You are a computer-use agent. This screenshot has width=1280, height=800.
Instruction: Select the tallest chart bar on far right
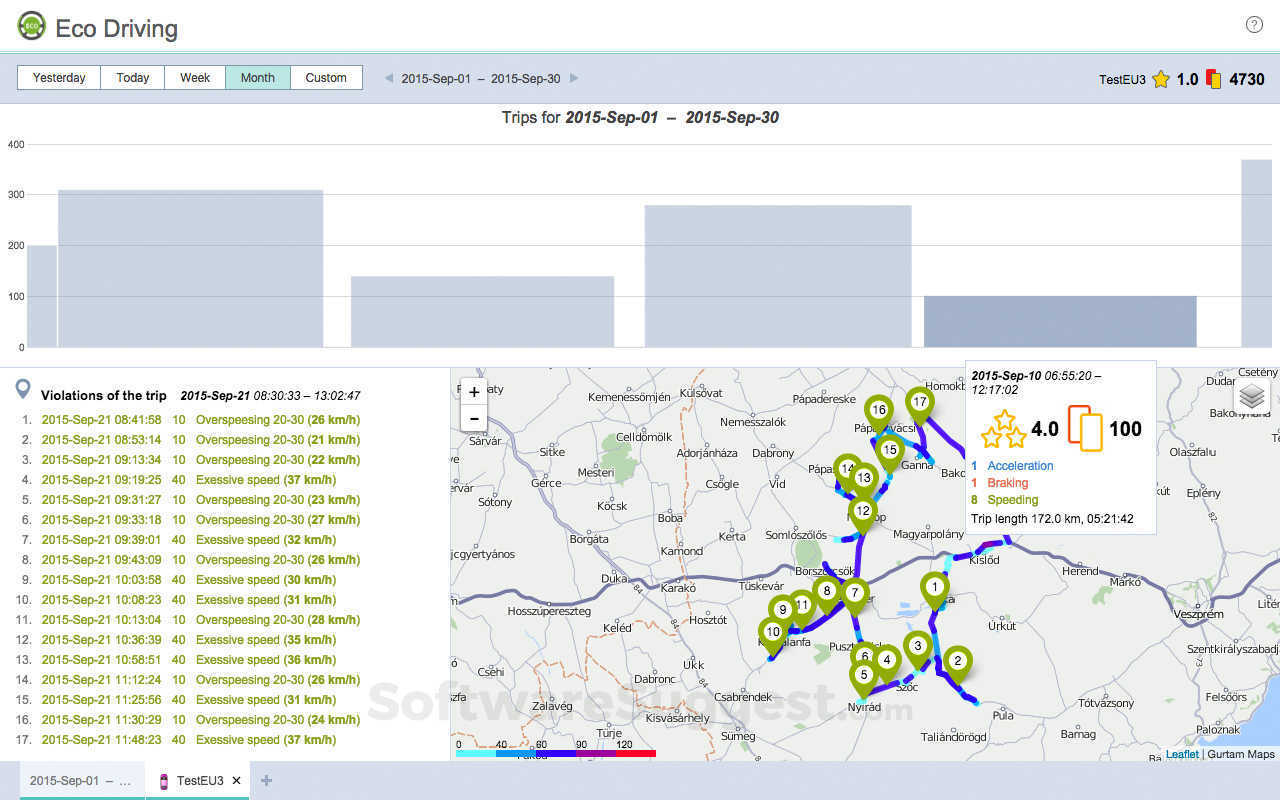1257,254
